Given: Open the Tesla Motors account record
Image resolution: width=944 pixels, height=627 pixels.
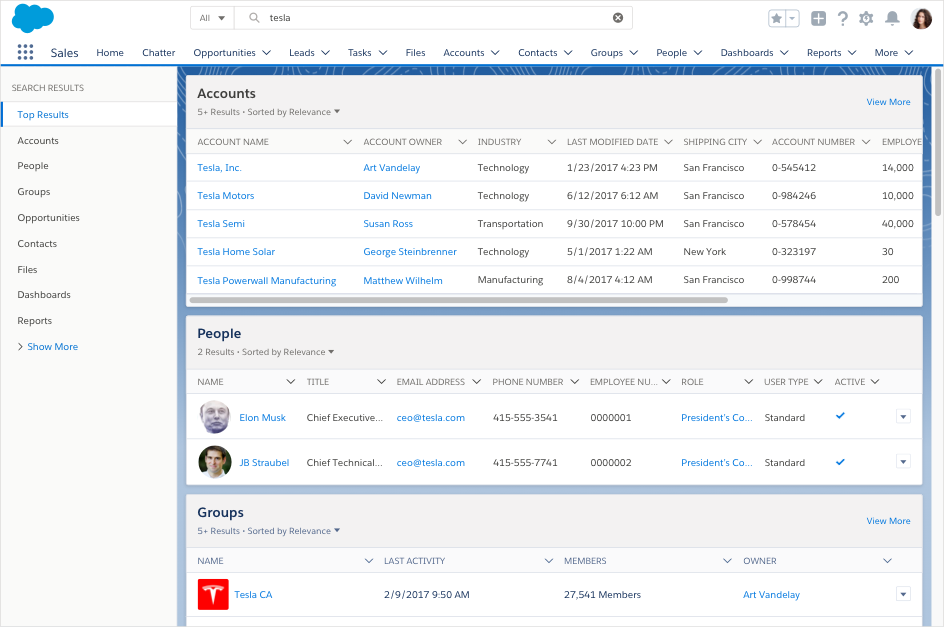Looking at the screenshot, I should (x=225, y=195).
